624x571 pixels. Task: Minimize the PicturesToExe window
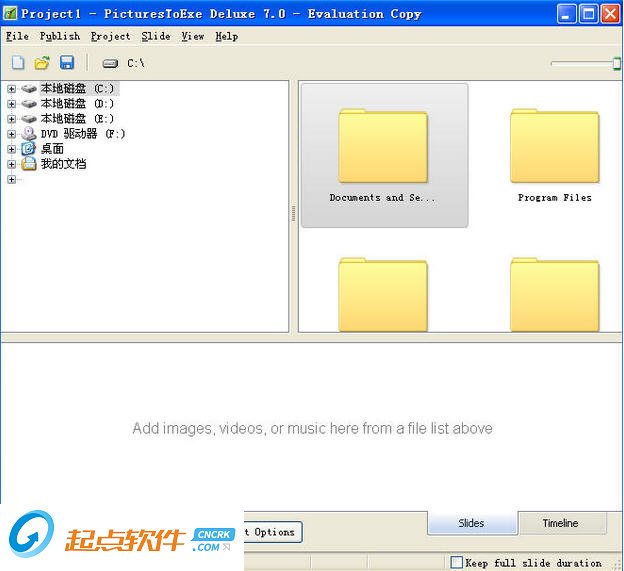coord(566,14)
